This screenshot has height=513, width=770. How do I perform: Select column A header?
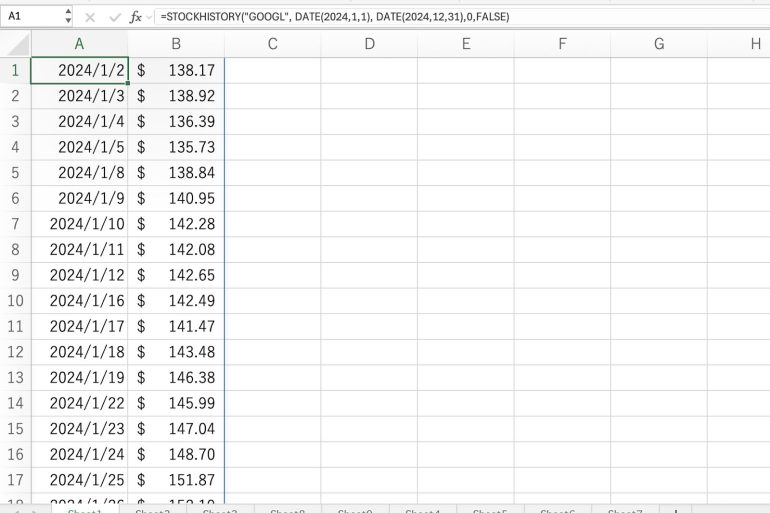tap(79, 44)
